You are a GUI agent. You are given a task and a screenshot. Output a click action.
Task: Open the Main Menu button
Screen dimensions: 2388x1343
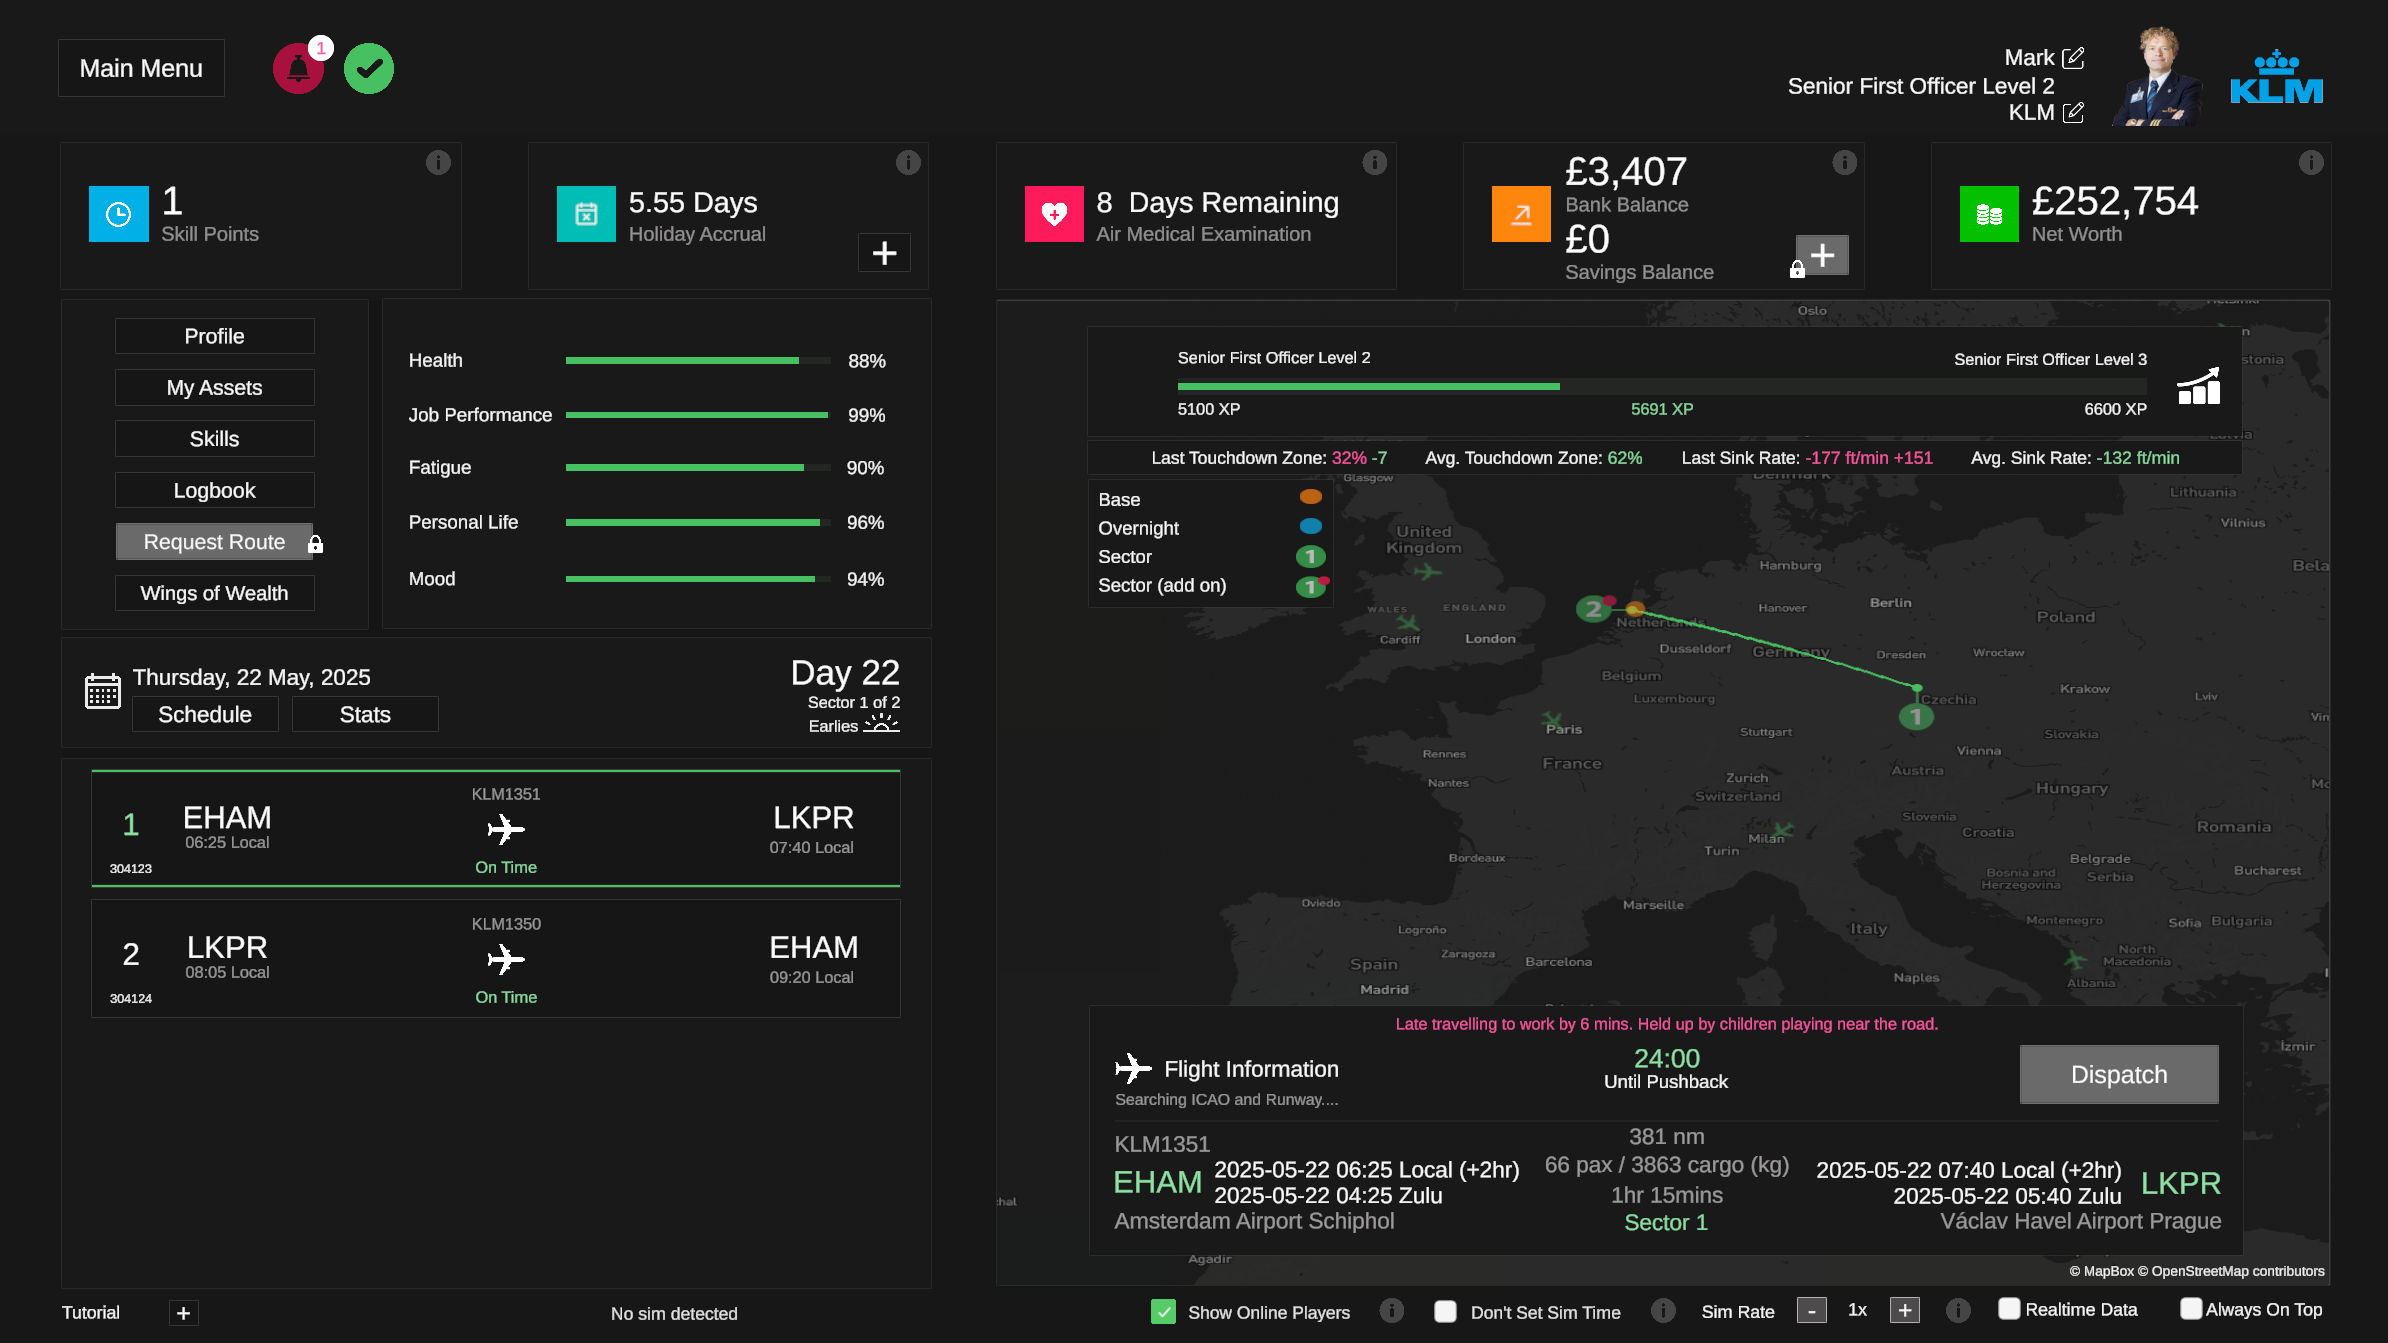tap(141, 68)
